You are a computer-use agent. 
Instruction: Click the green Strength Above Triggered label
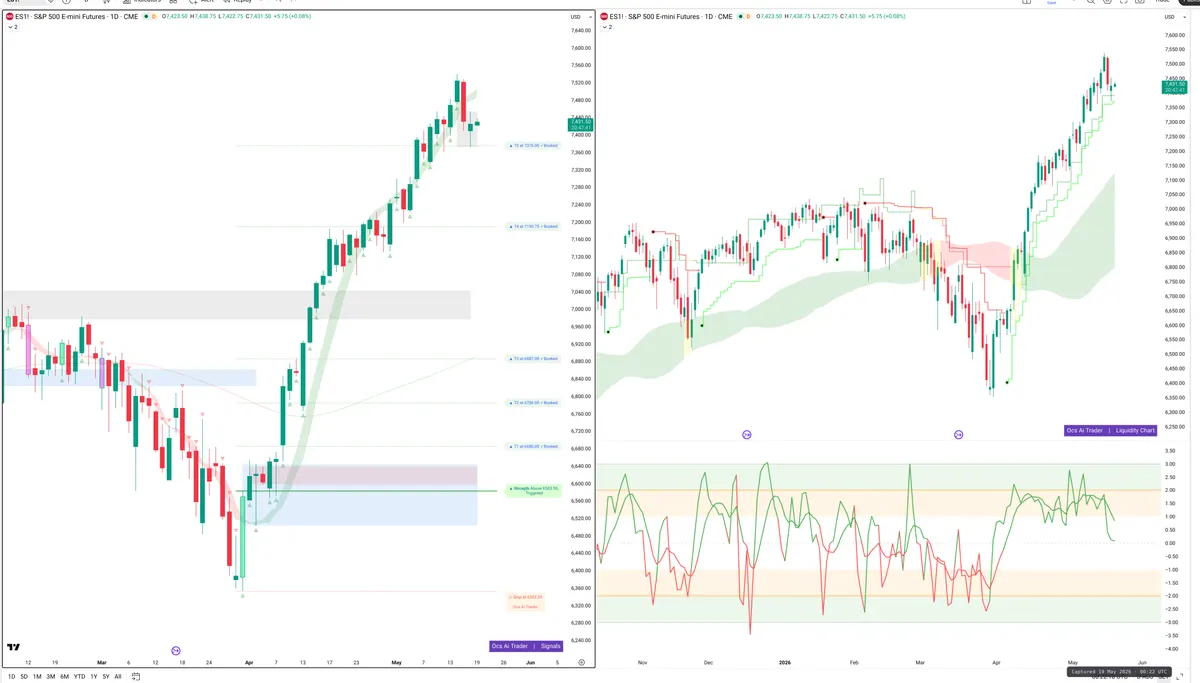[x=534, y=491]
